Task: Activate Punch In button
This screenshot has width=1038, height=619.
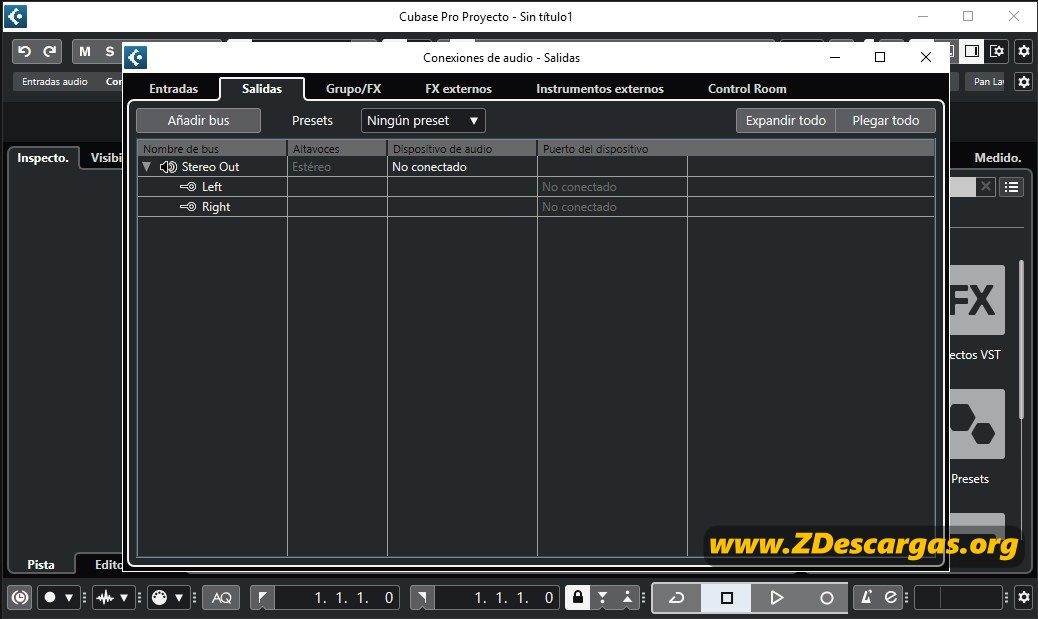Action: point(602,598)
